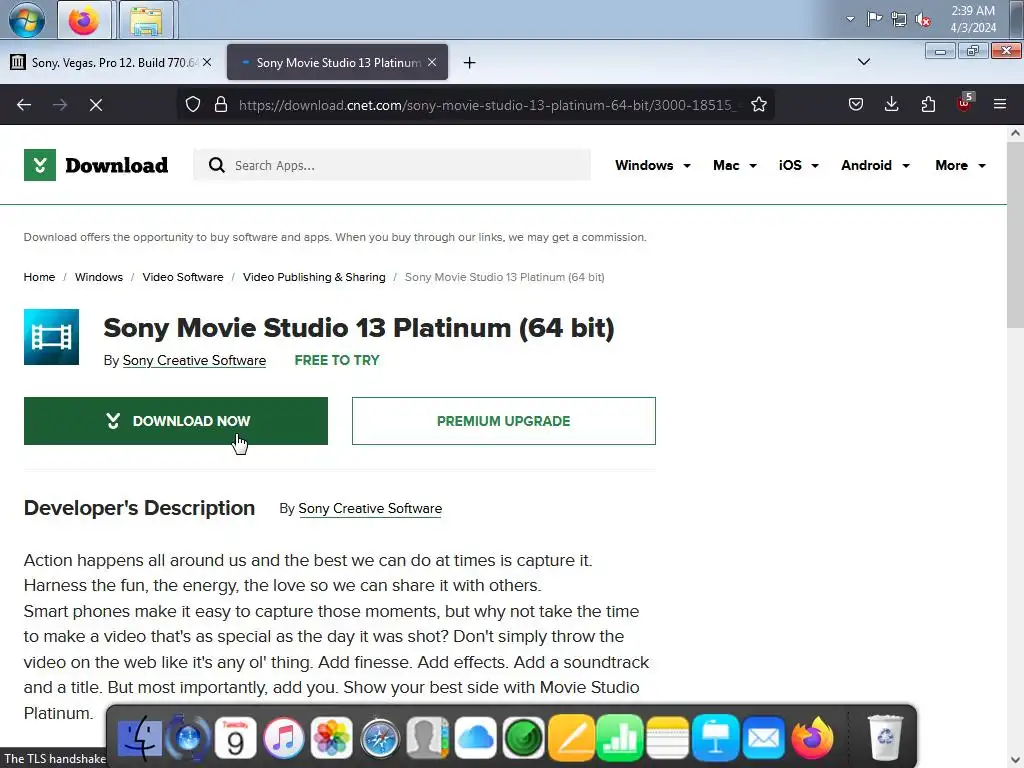Open Notes in the dock

point(667,739)
